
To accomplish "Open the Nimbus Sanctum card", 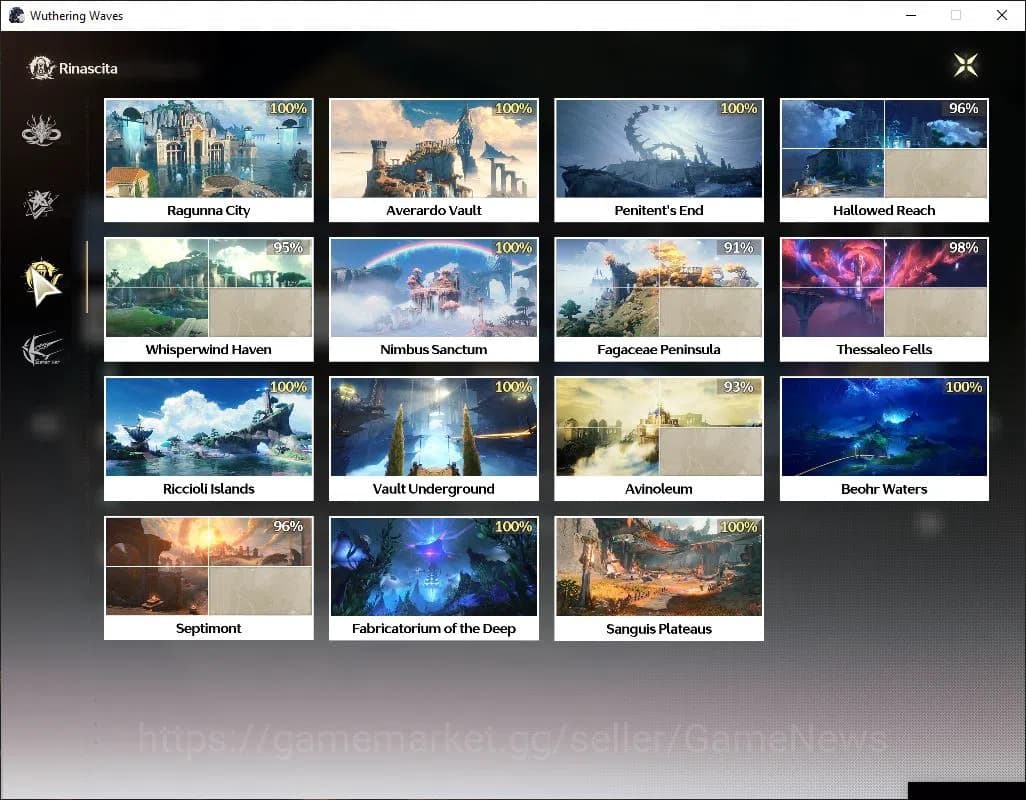I will (x=434, y=300).
